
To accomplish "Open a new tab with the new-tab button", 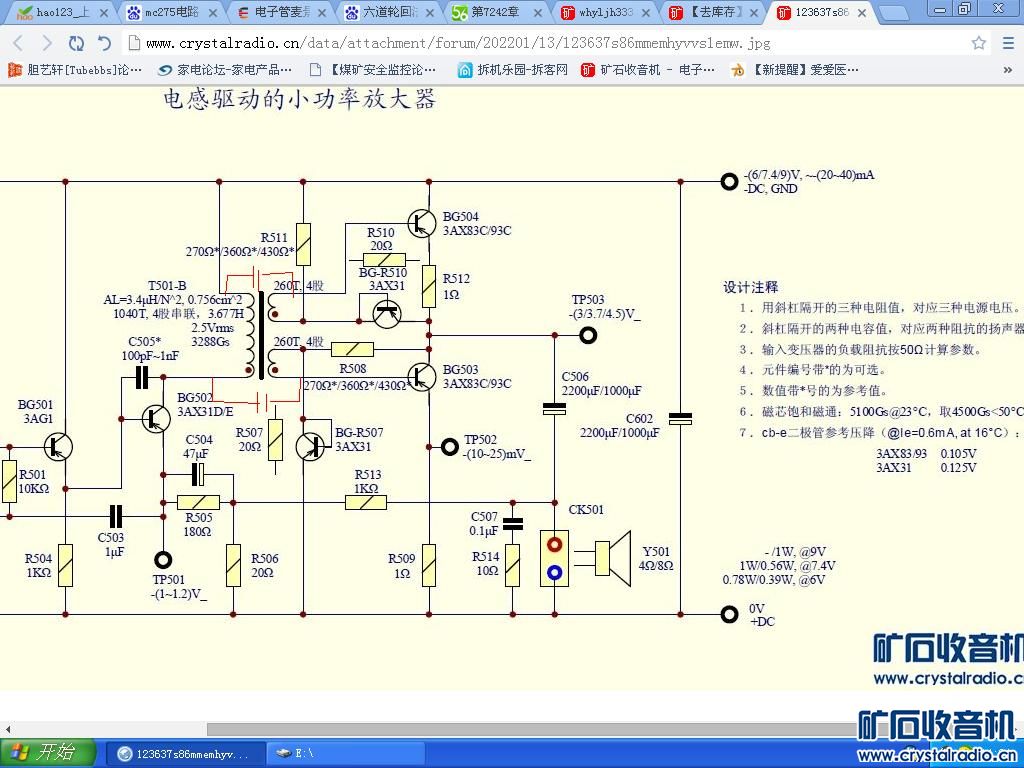I will (894, 13).
